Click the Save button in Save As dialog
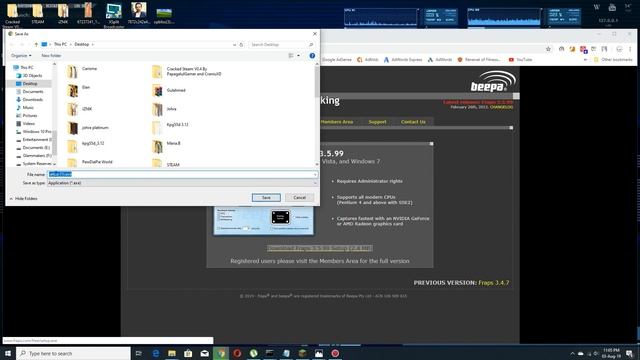Screen dimensions: 640x360 (266, 198)
